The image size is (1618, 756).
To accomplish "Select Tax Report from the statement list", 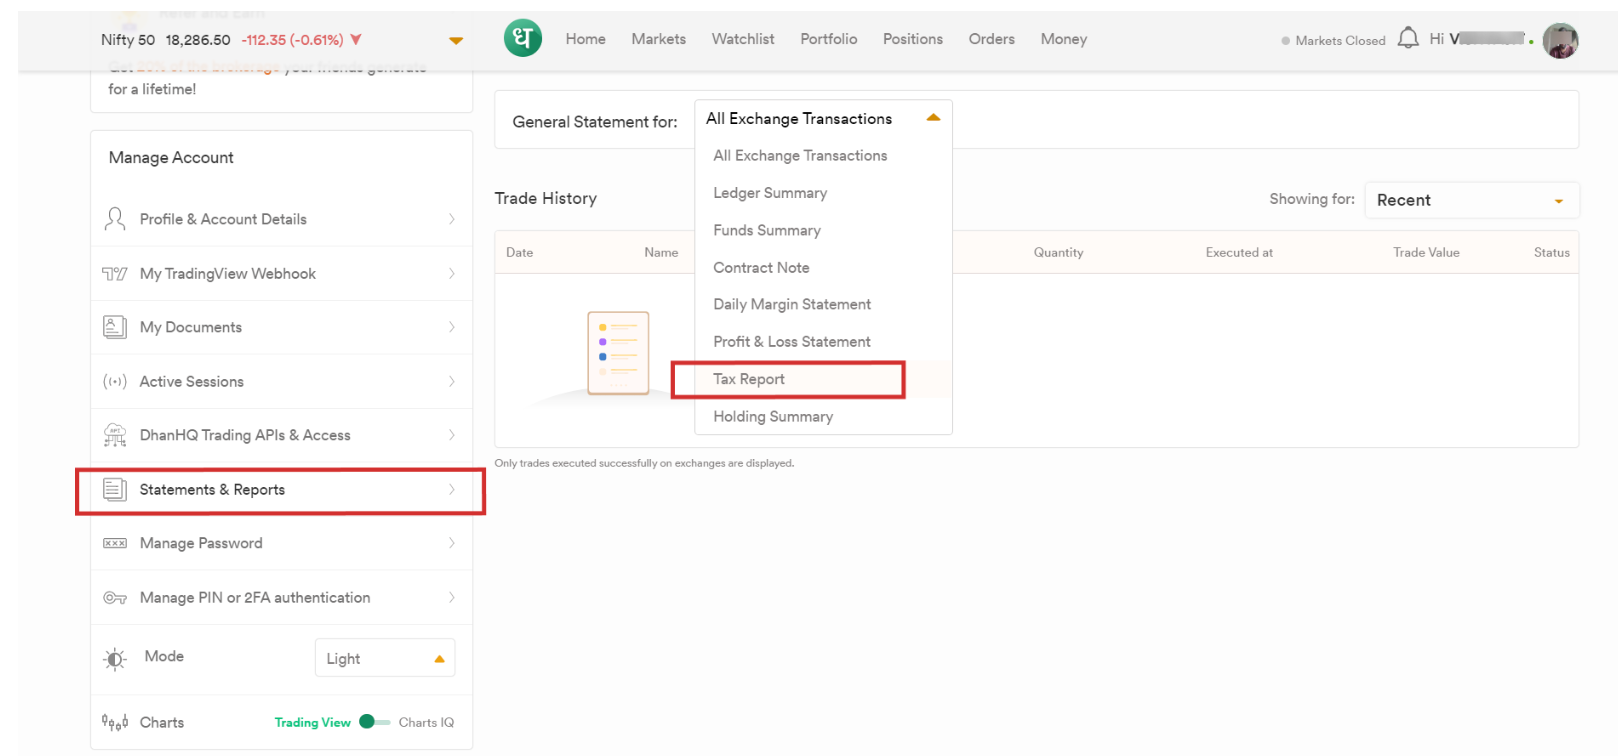I will (x=749, y=379).
